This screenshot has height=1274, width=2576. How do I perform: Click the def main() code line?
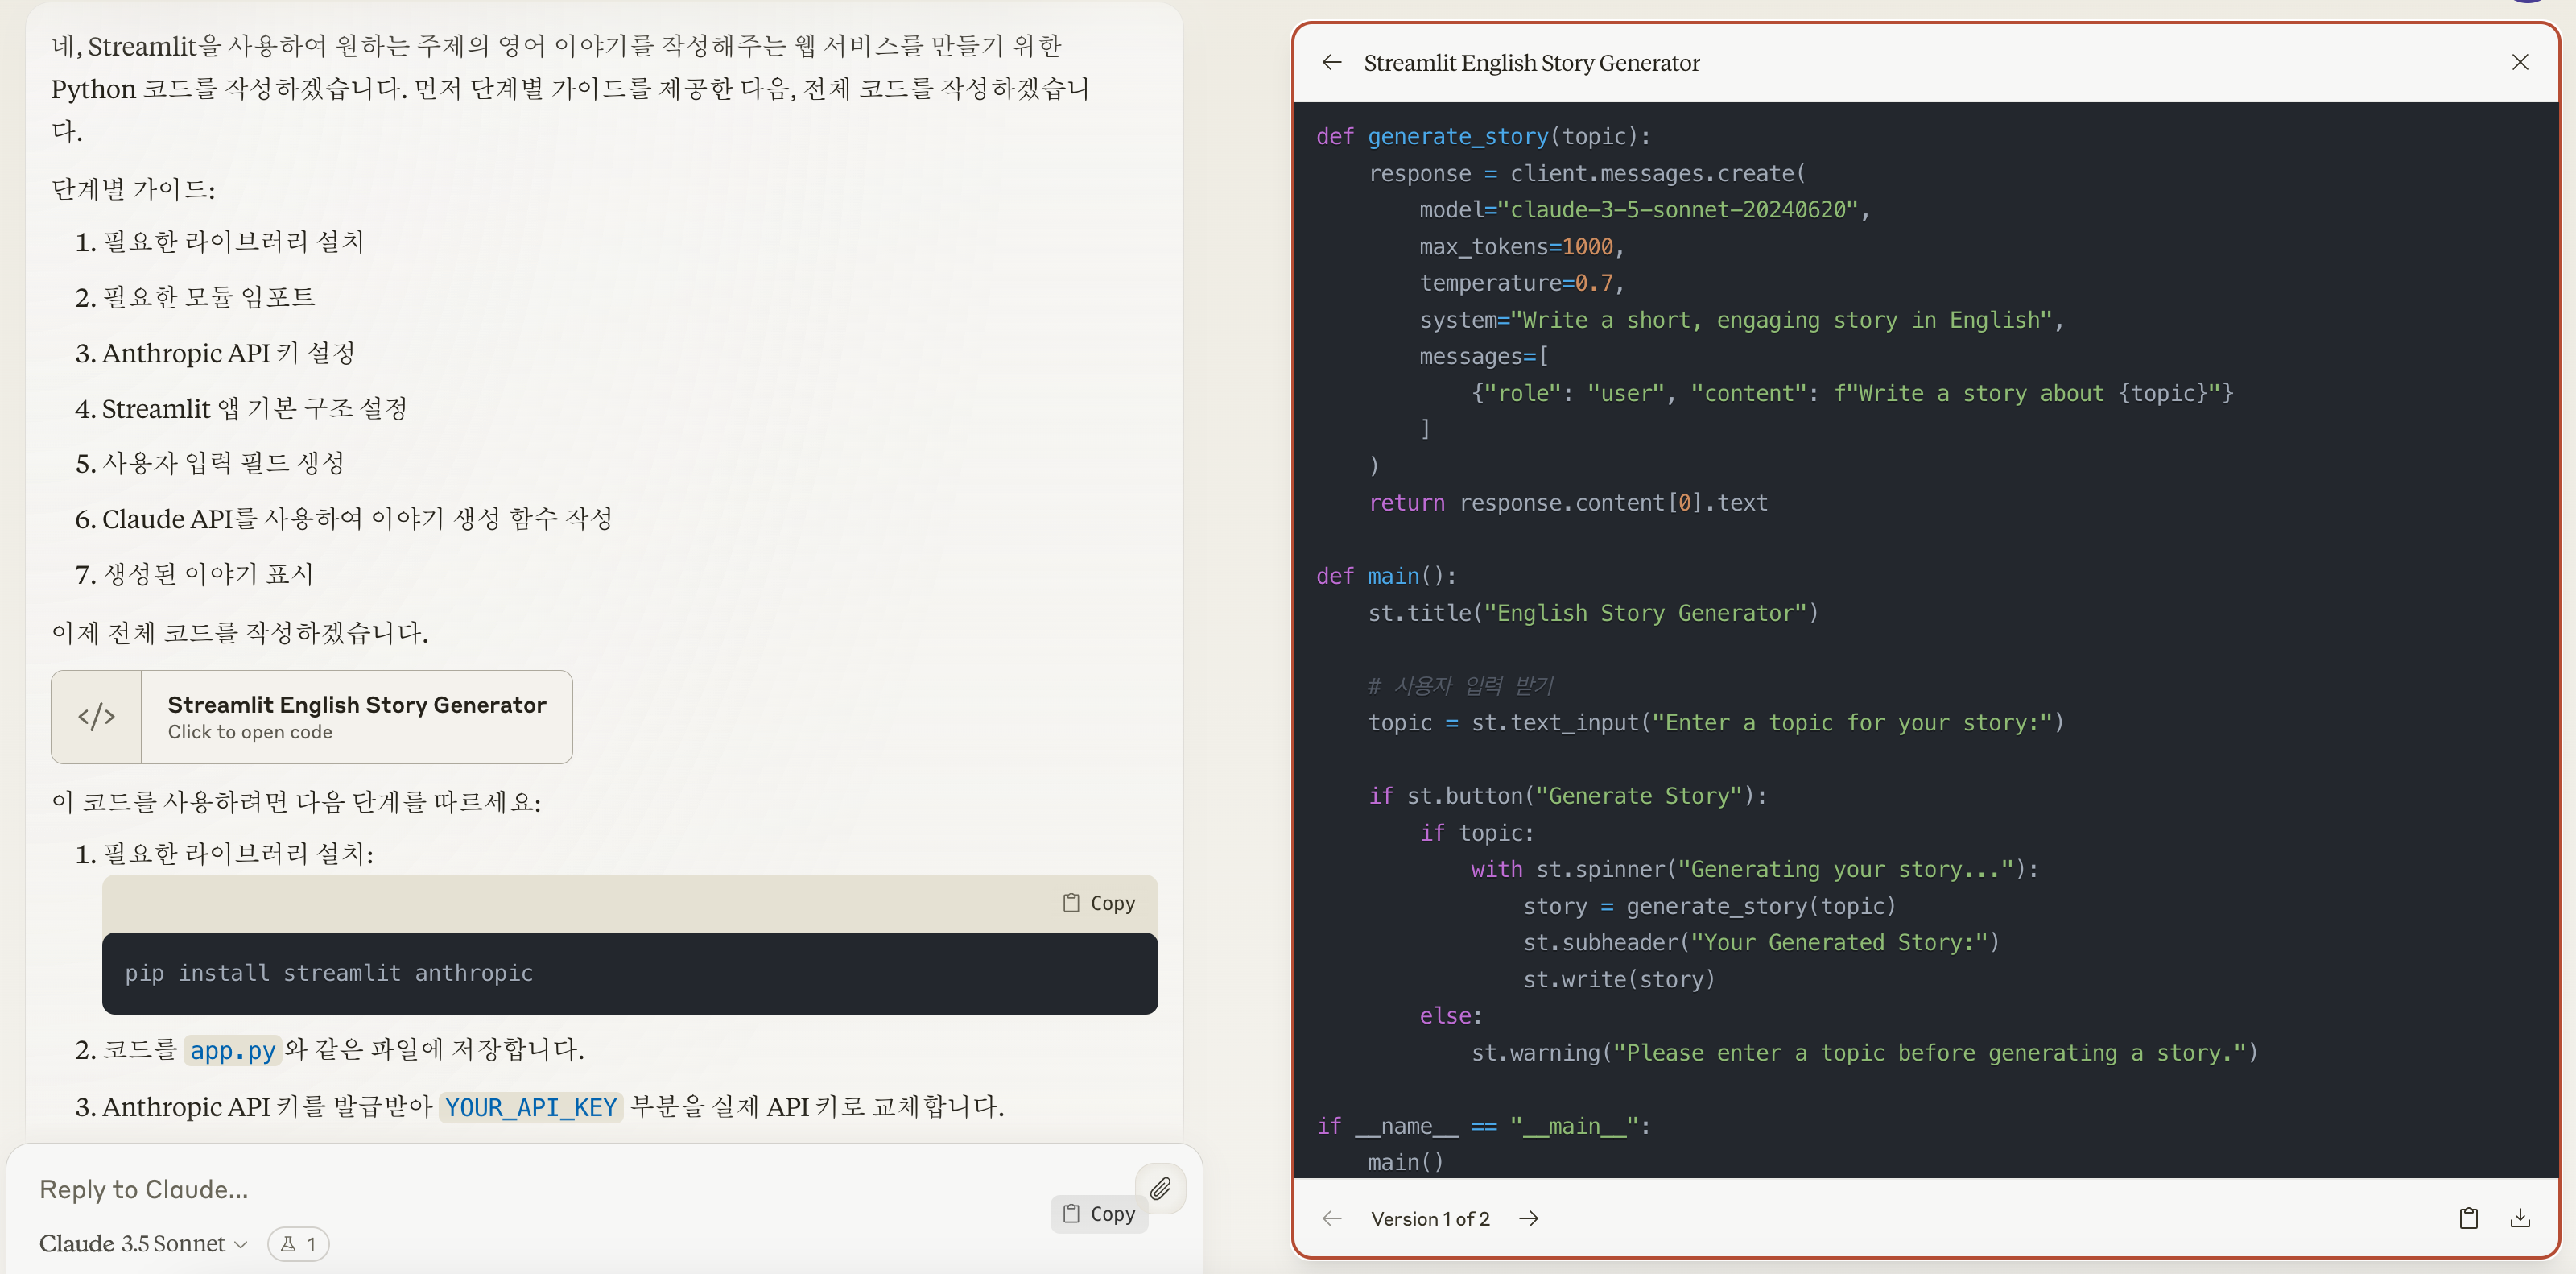(x=1386, y=575)
